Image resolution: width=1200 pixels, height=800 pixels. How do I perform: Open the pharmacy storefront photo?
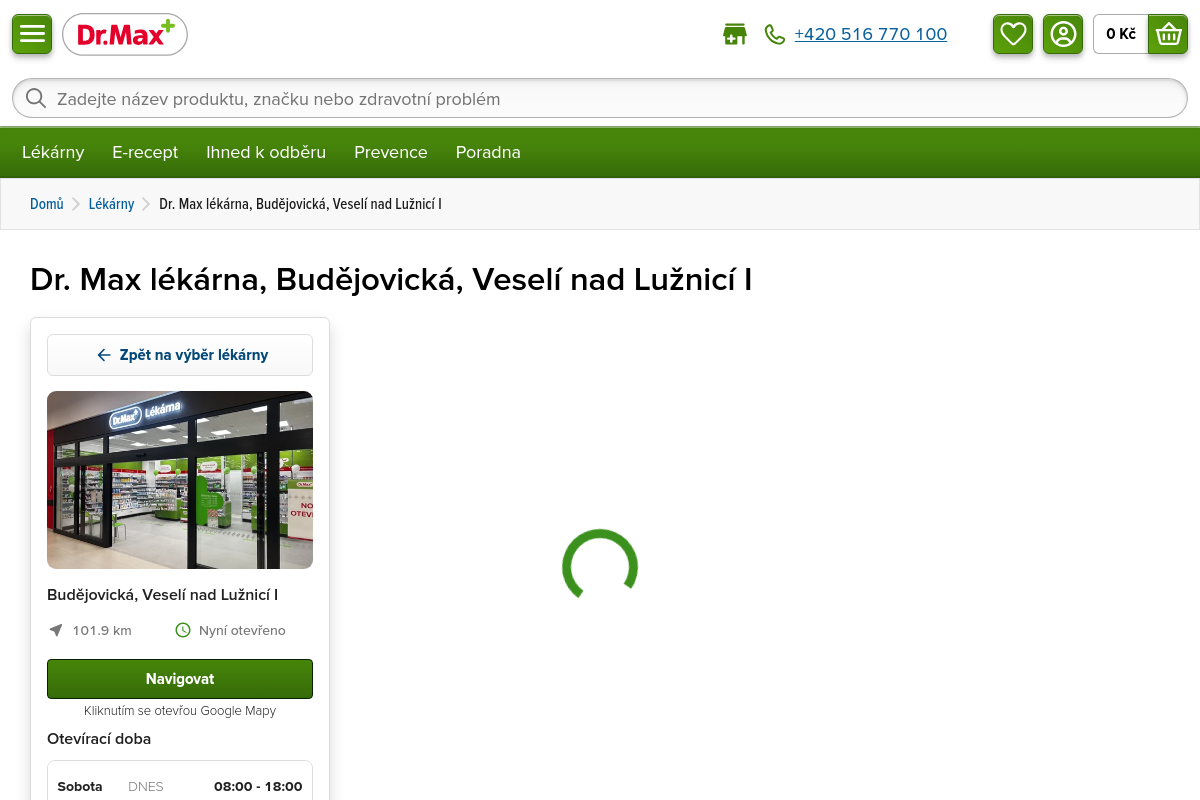click(x=180, y=480)
